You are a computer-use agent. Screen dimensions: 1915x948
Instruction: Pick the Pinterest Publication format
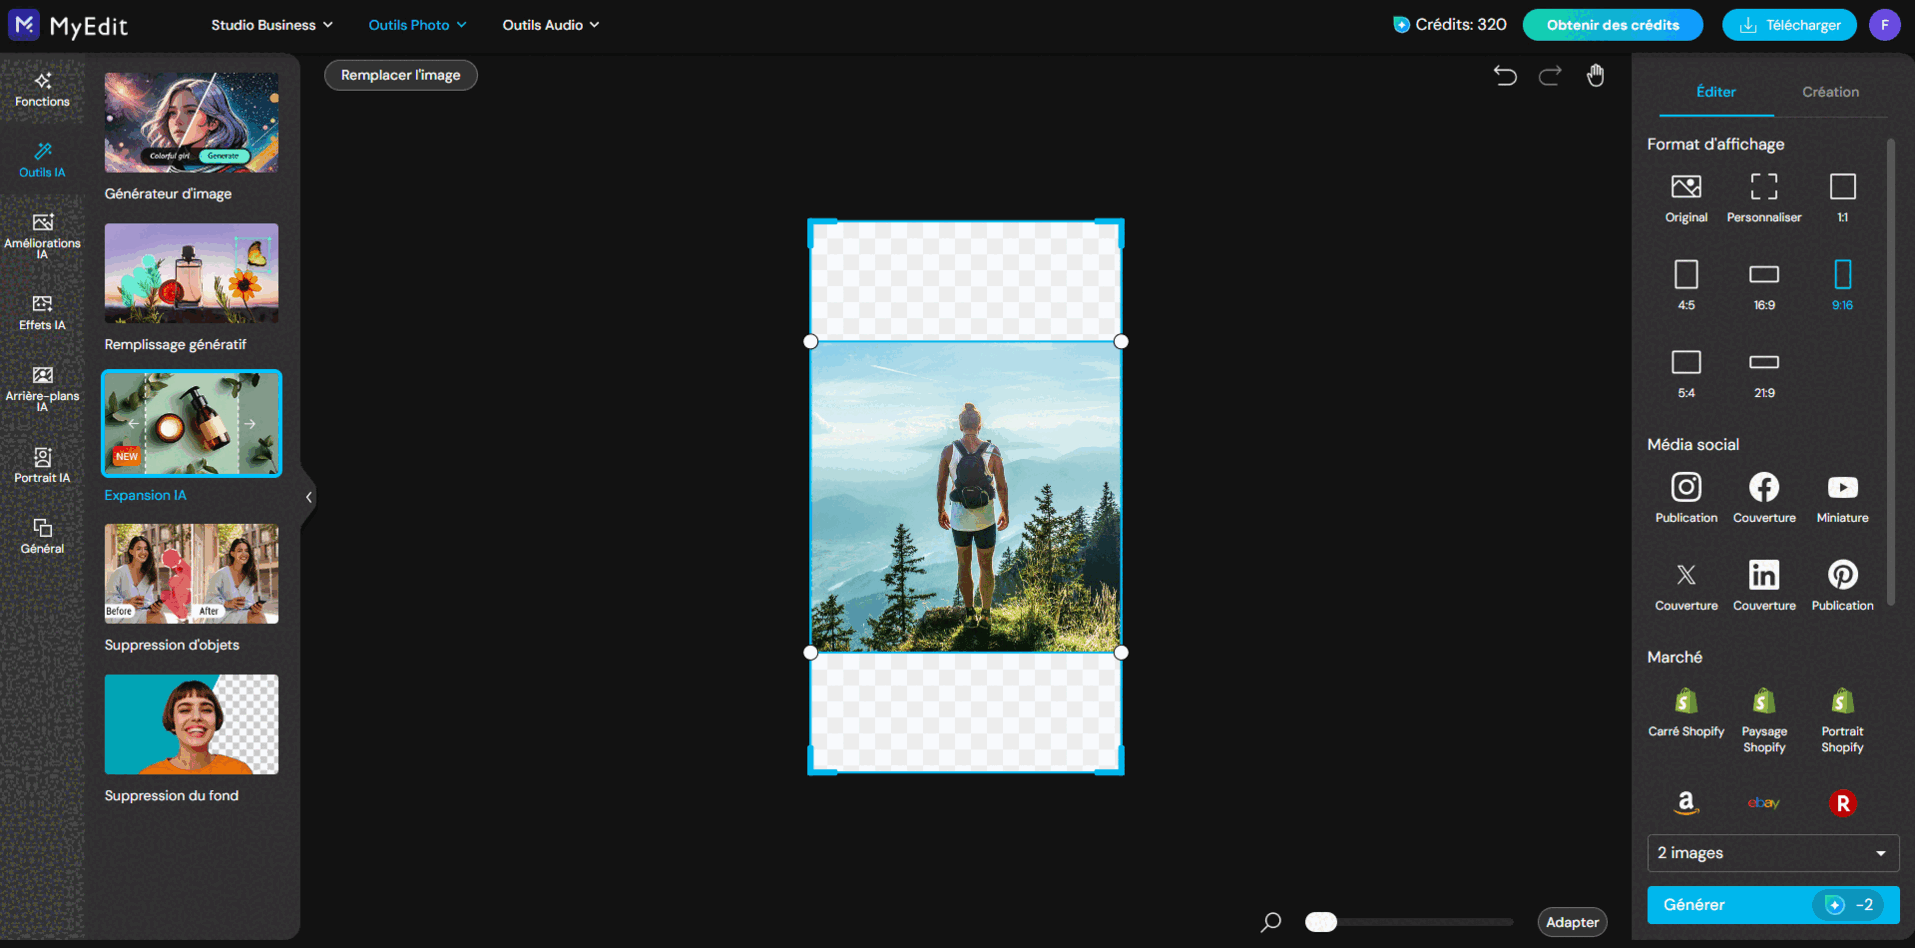pyautogui.click(x=1842, y=584)
